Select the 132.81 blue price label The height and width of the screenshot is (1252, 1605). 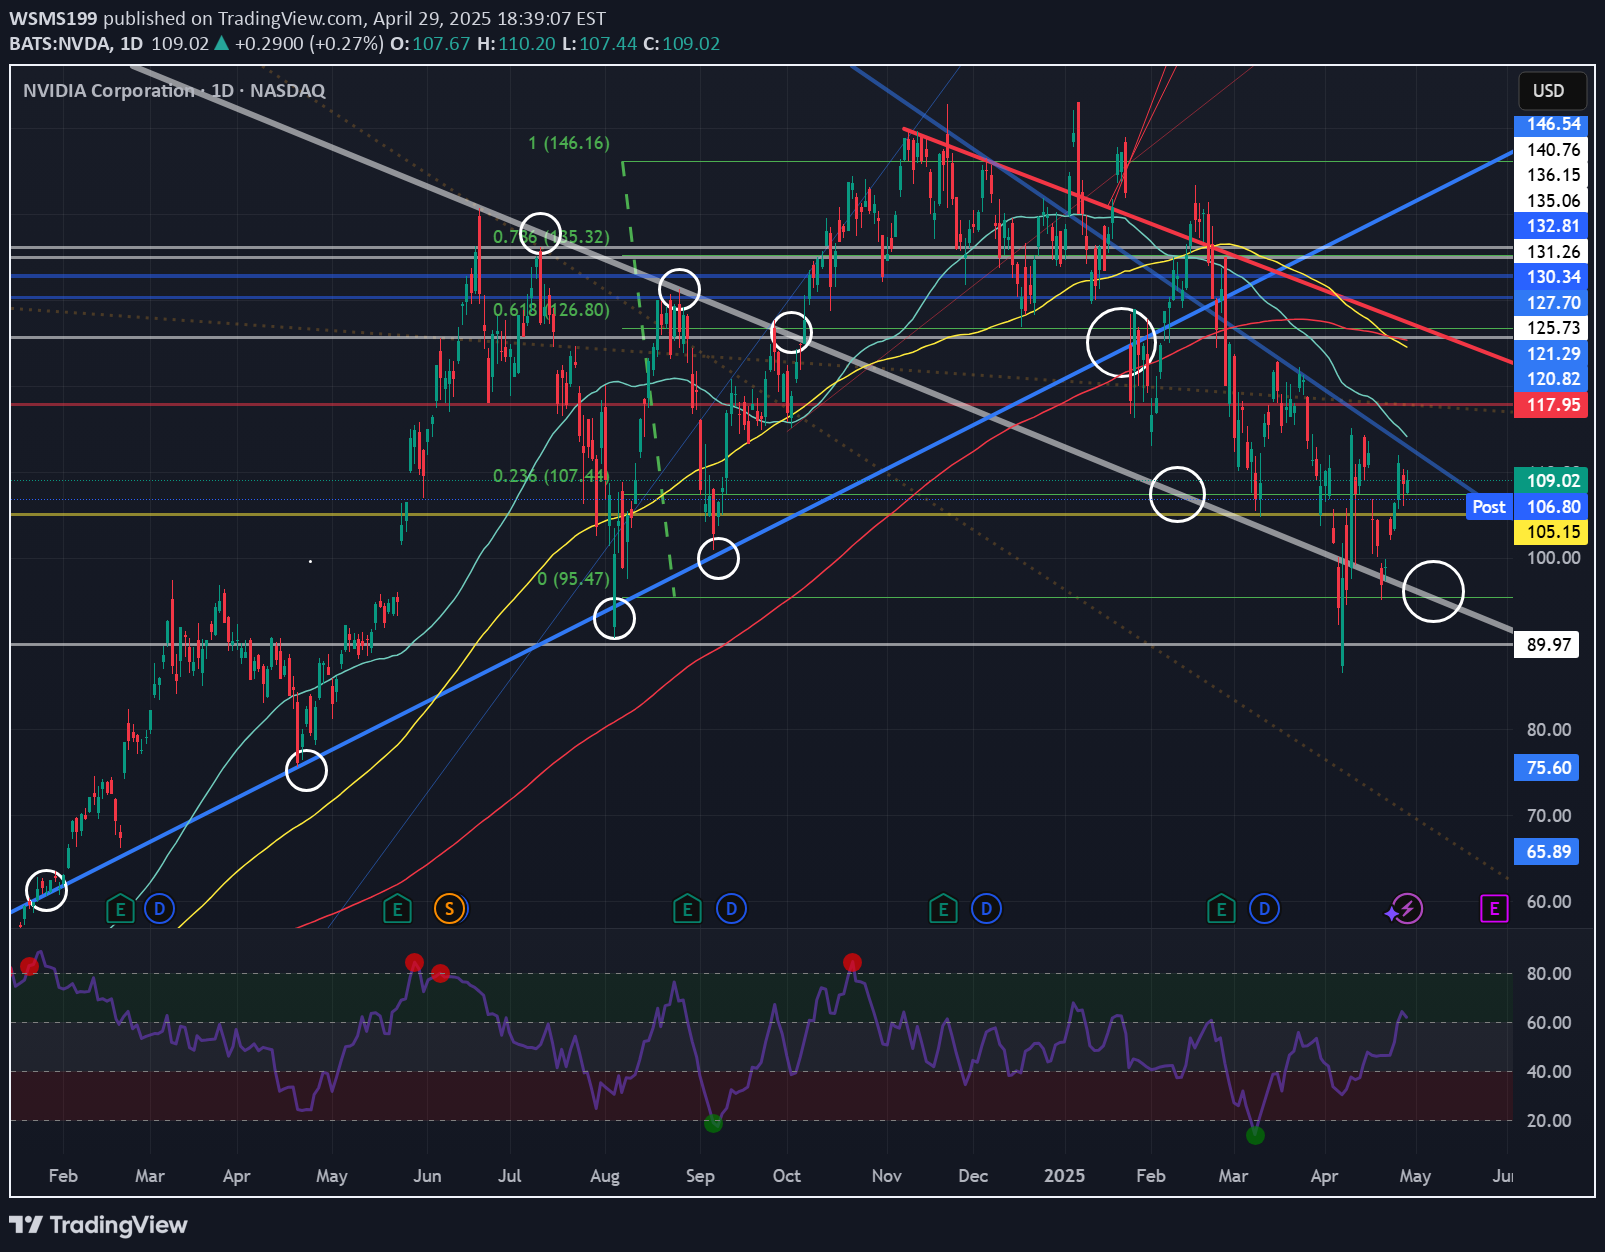coord(1551,226)
